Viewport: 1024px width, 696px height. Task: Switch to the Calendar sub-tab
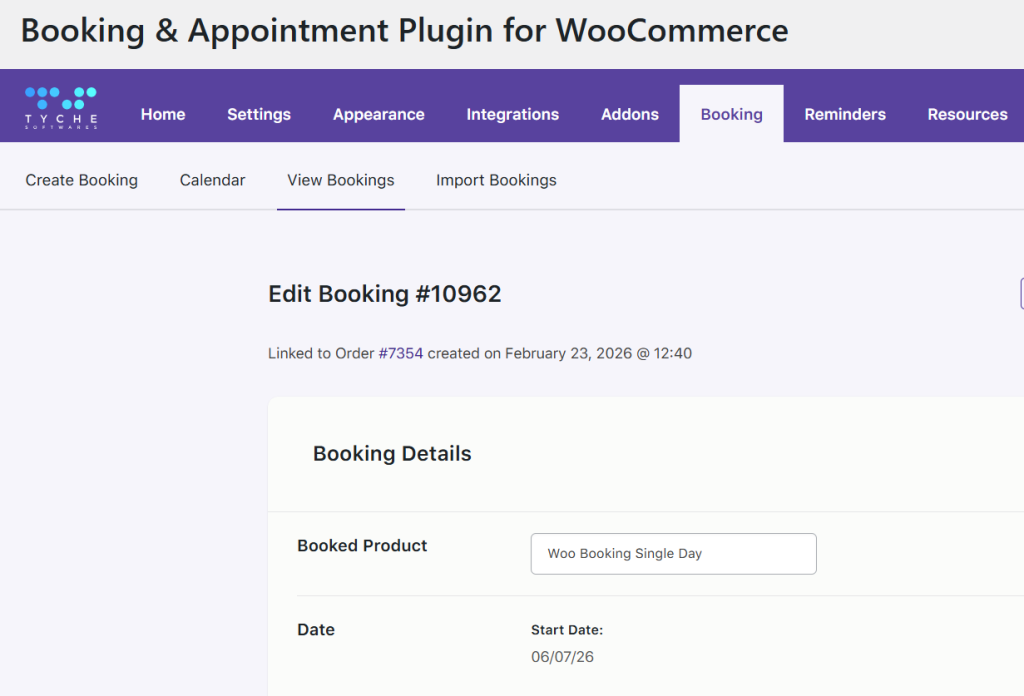(x=213, y=180)
